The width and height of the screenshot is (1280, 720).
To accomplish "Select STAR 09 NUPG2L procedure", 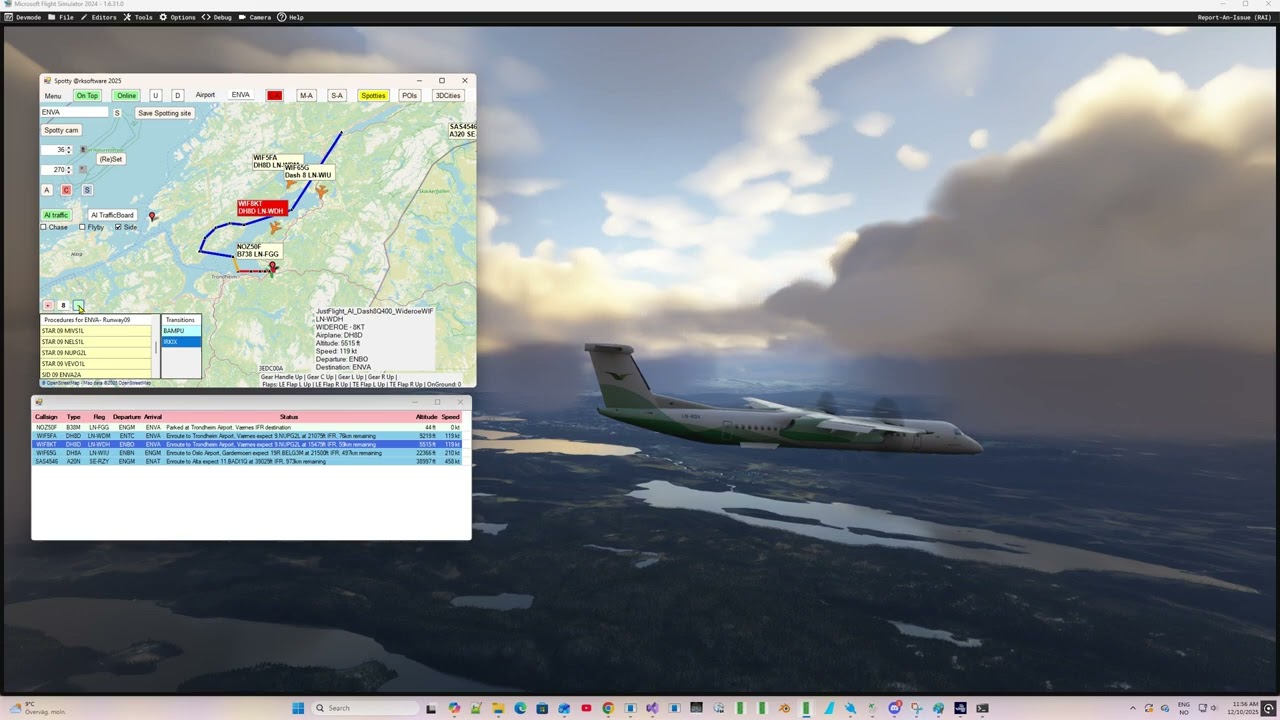I will (x=96, y=353).
